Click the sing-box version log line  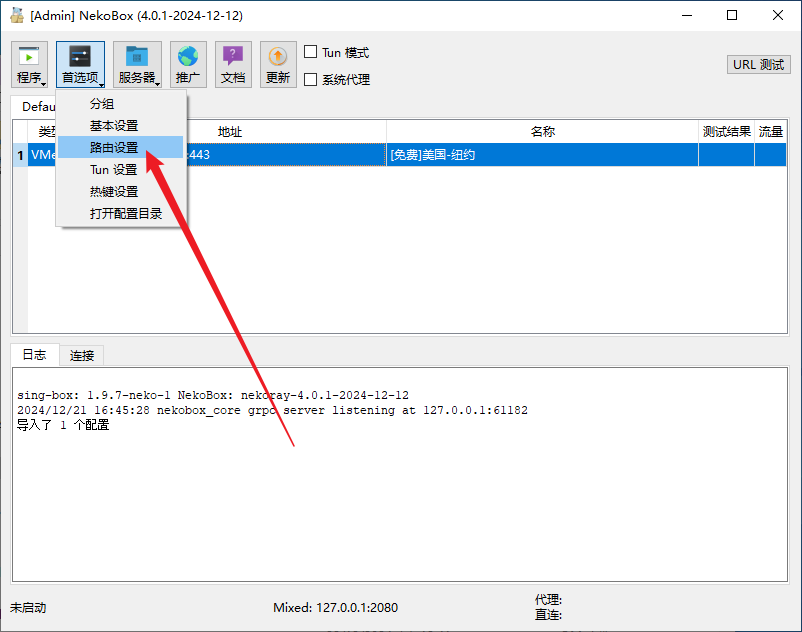click(213, 395)
